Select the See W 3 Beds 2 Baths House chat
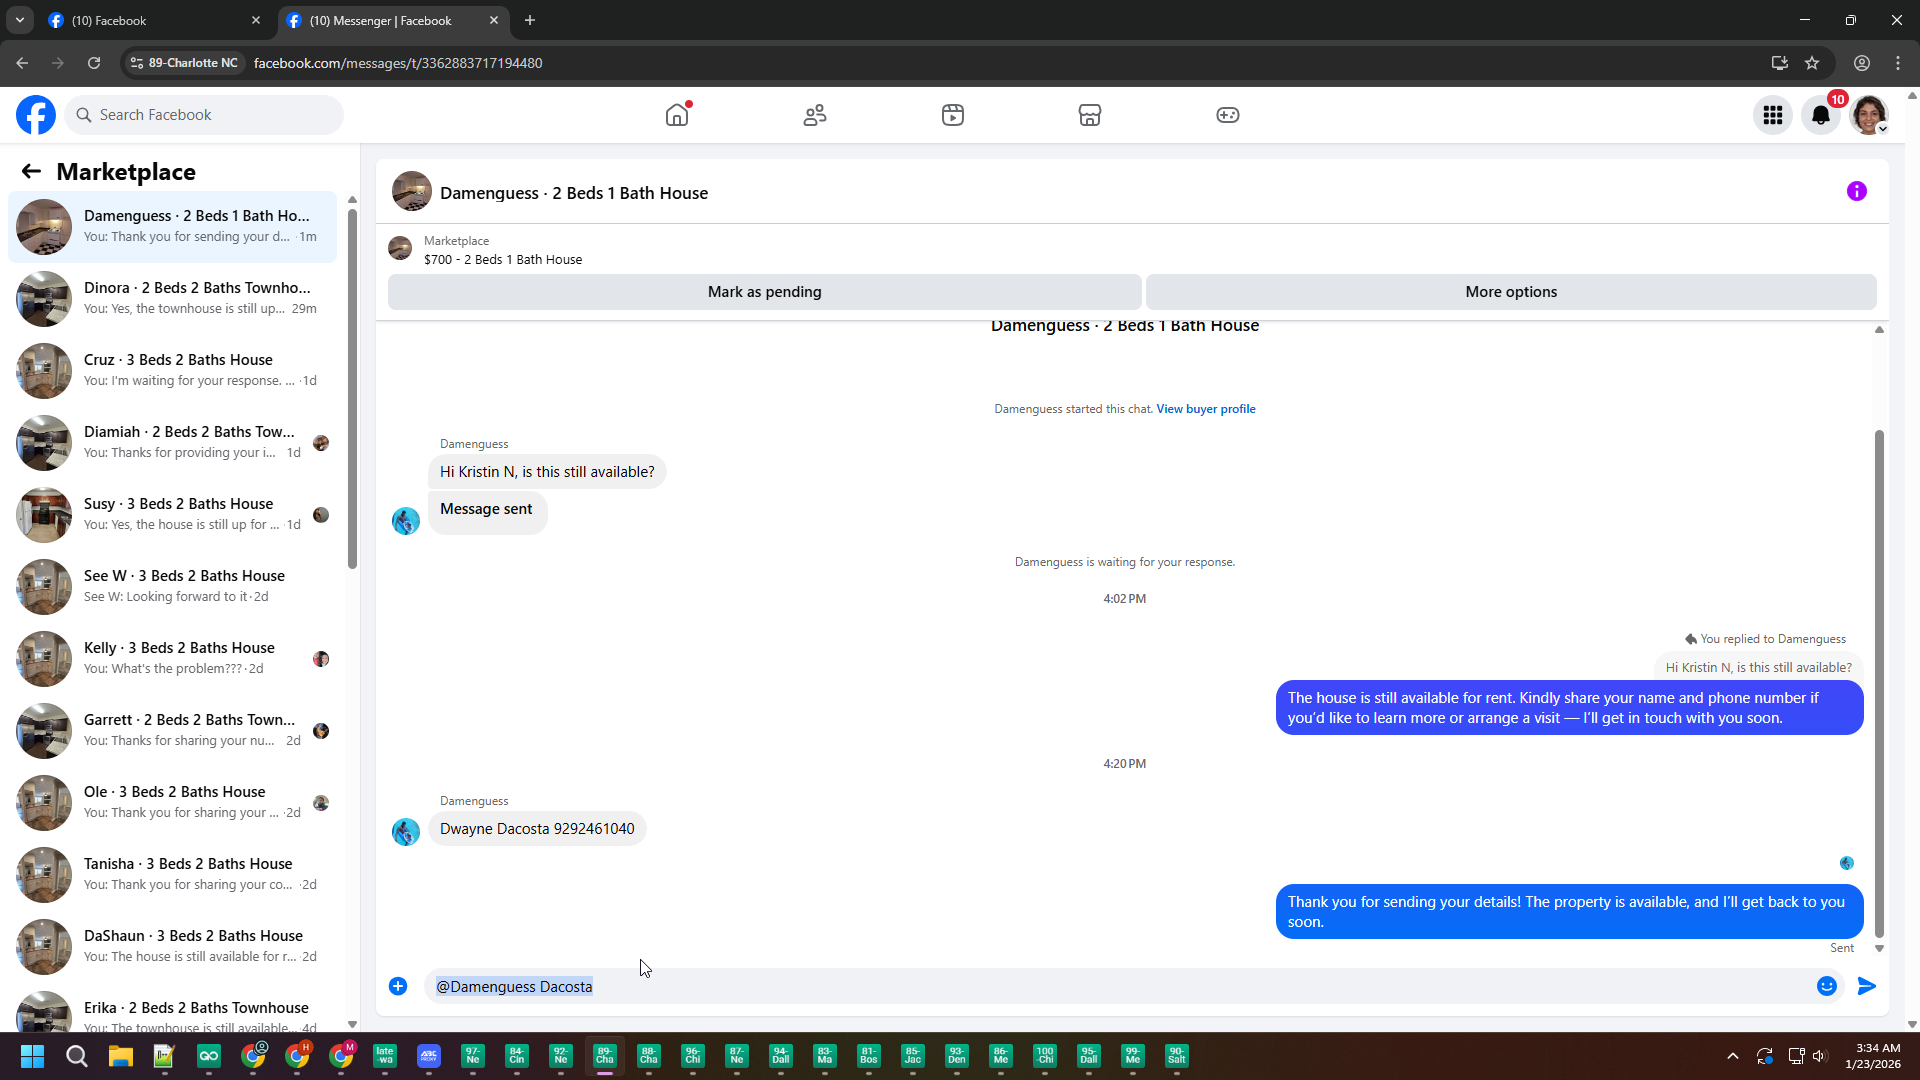This screenshot has height=1080, width=1920. click(173, 587)
